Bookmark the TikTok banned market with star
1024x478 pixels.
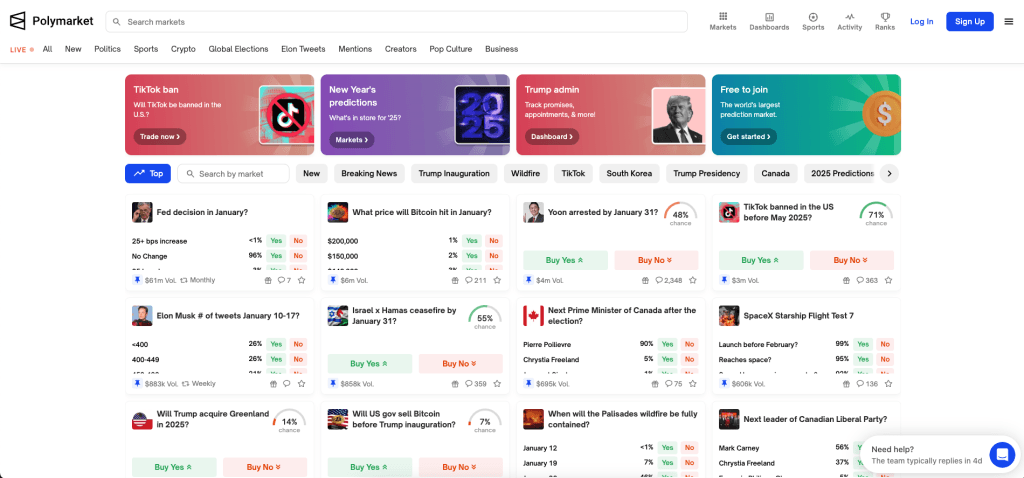[888, 281]
